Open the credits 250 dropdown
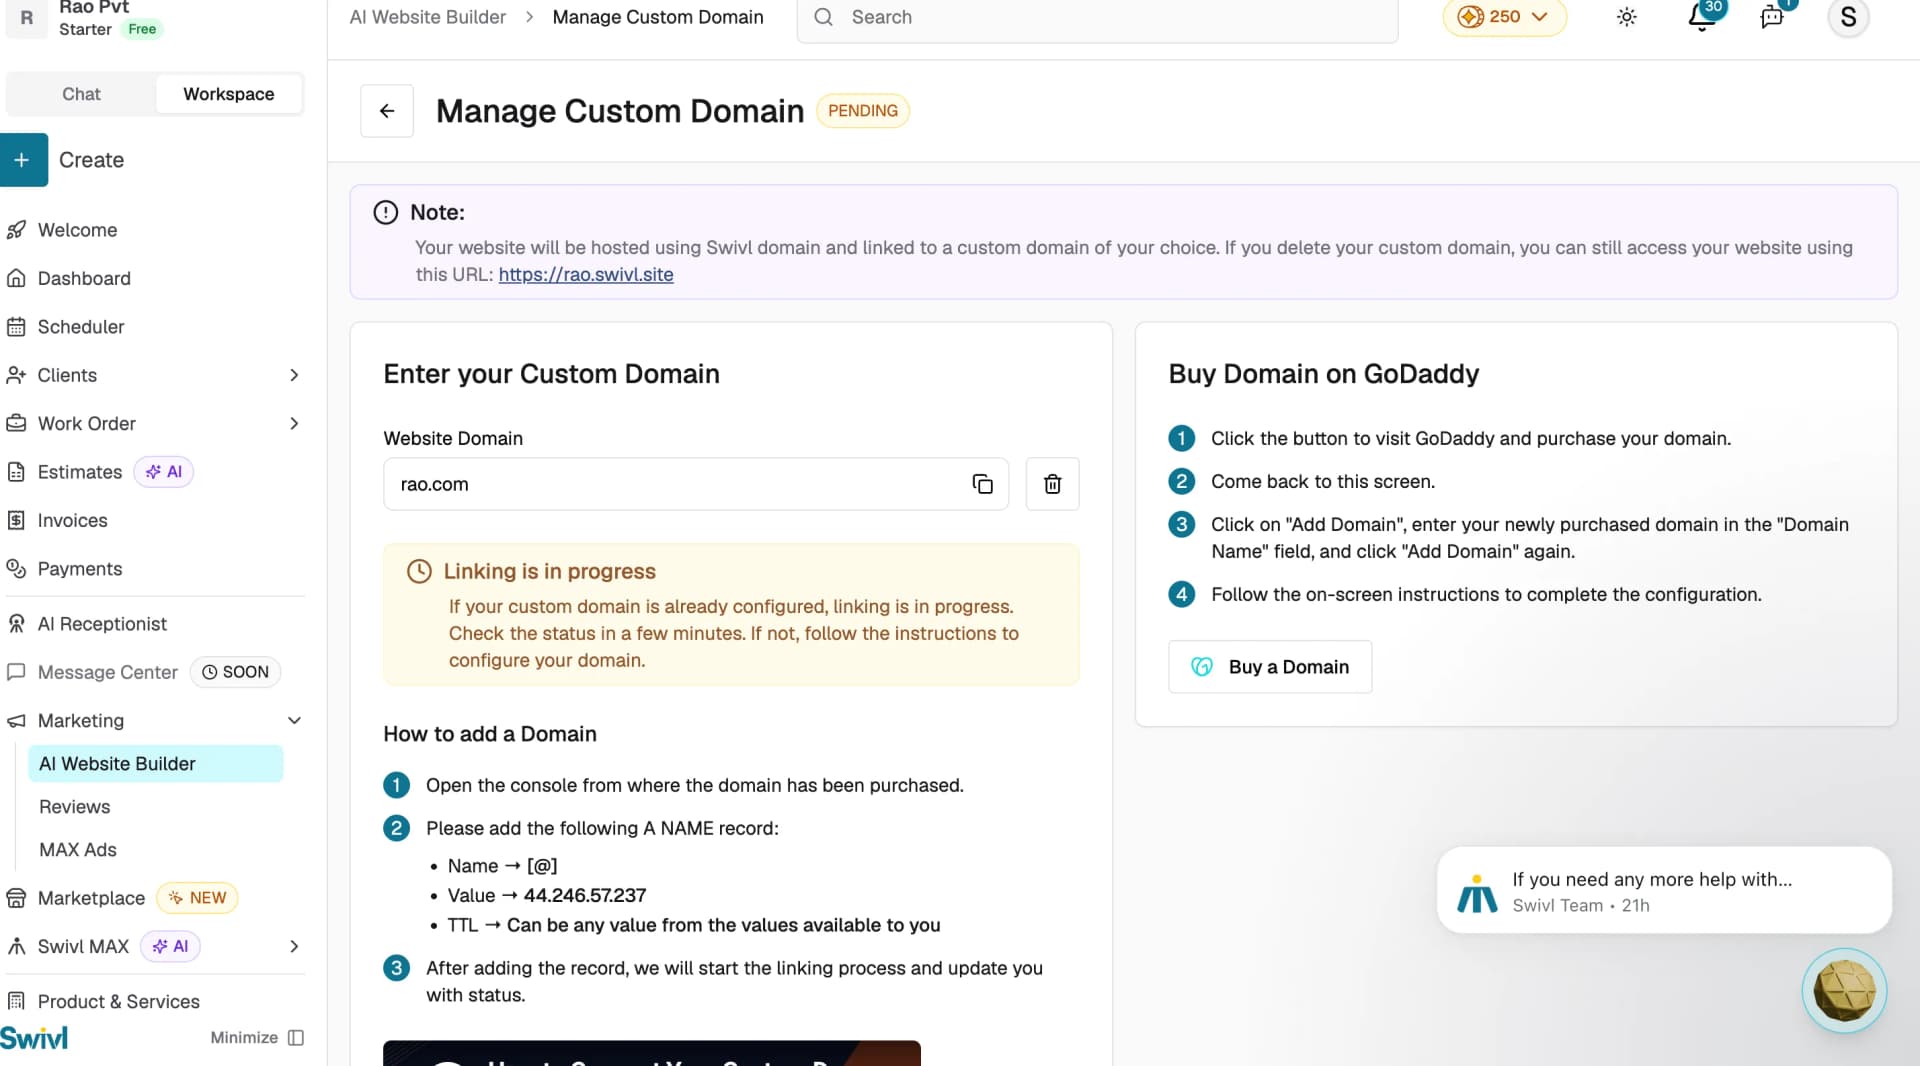Image resolution: width=1920 pixels, height=1066 pixels. point(1503,17)
